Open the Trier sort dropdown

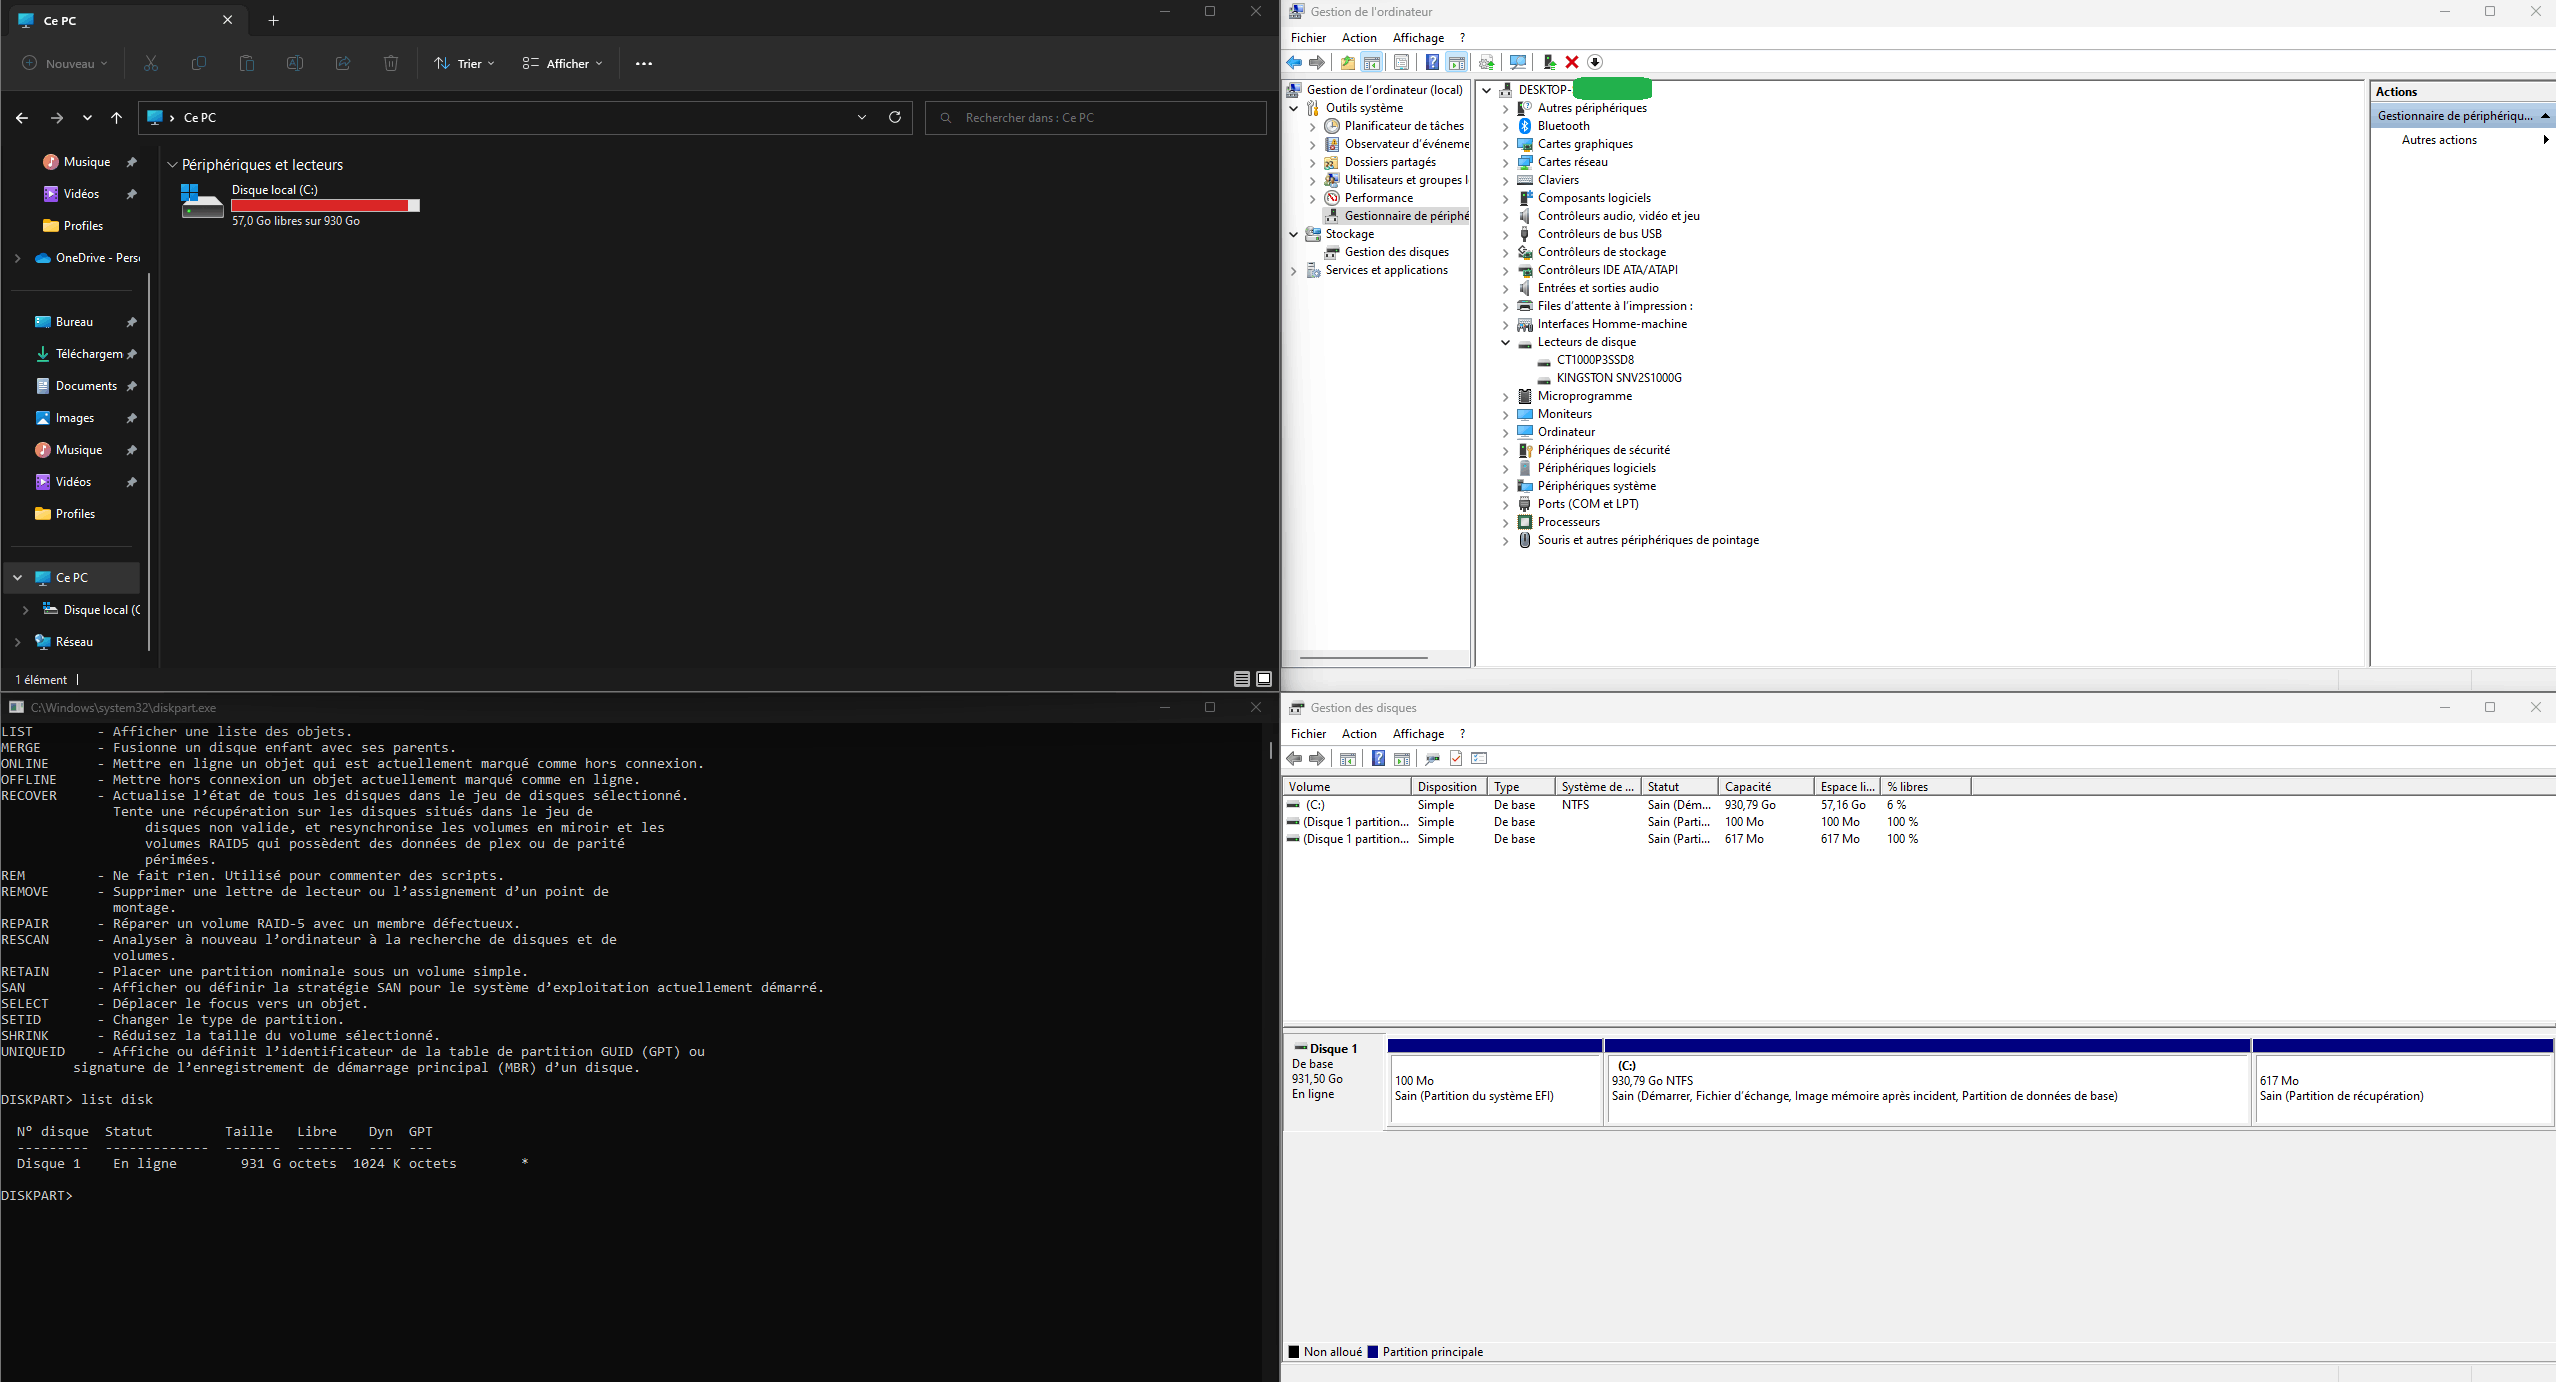[464, 63]
